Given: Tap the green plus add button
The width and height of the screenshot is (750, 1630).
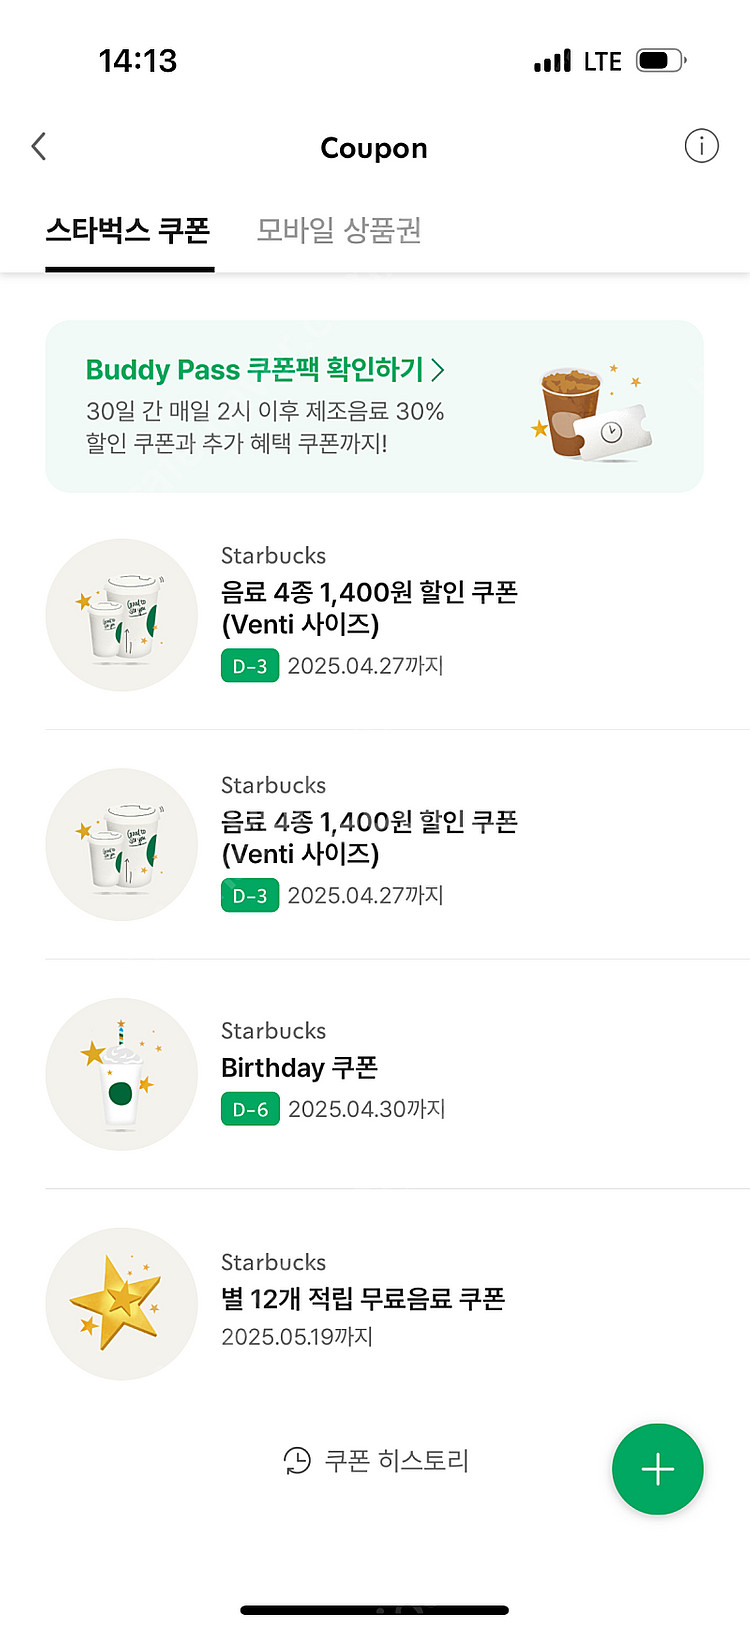Looking at the screenshot, I should point(657,1469).
